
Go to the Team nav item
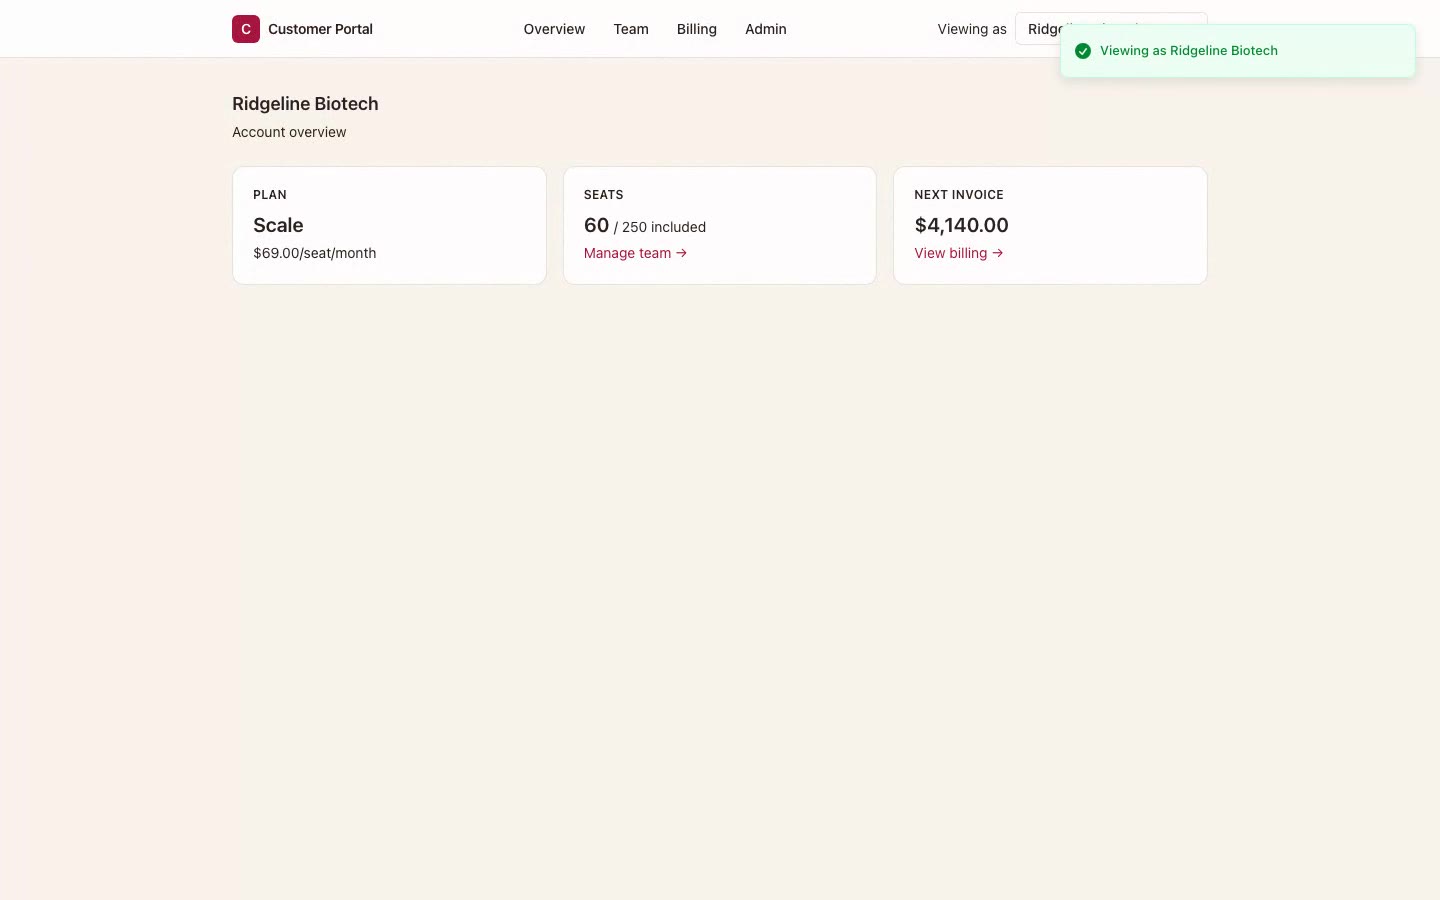click(x=631, y=29)
